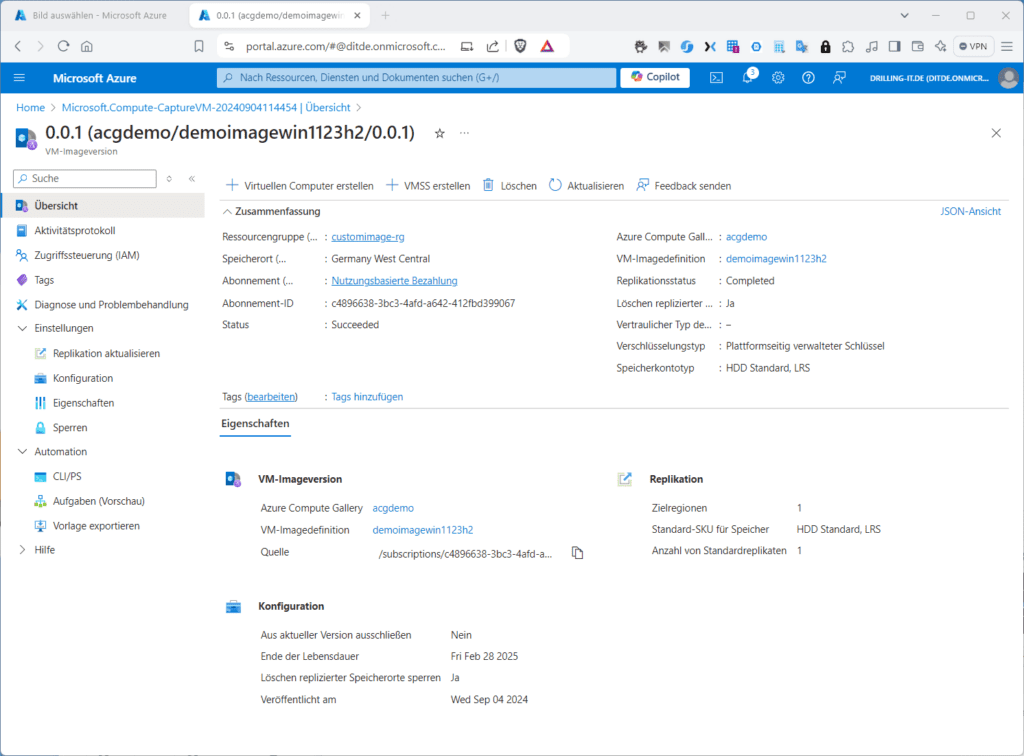Click Feedback senden

pos(684,185)
